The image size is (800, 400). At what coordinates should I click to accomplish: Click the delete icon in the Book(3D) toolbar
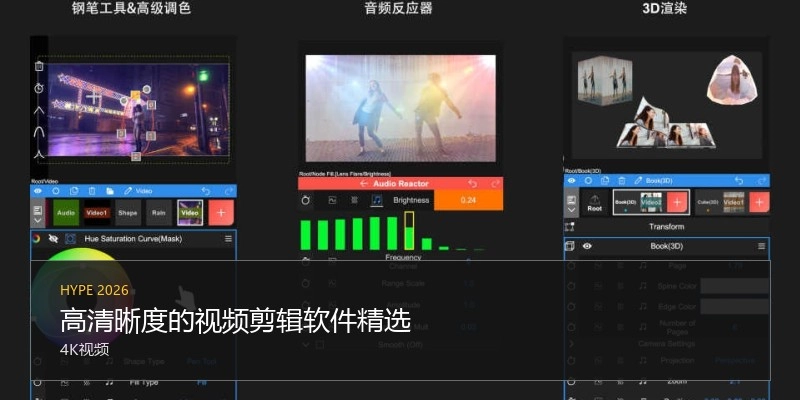tap(622, 181)
